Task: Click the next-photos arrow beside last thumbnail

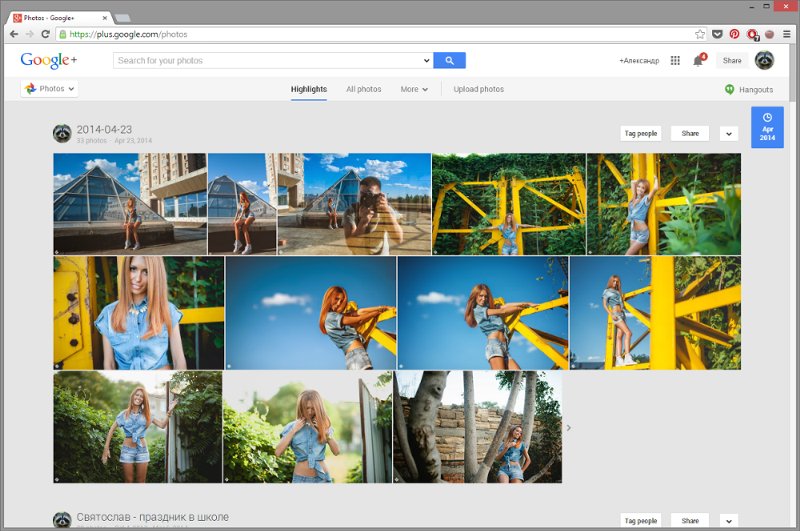Action: tap(568, 427)
